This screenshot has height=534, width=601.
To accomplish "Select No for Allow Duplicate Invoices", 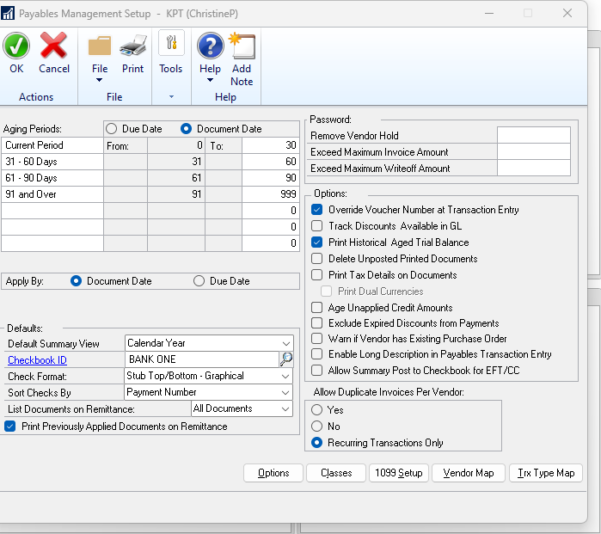I will coord(317,426).
